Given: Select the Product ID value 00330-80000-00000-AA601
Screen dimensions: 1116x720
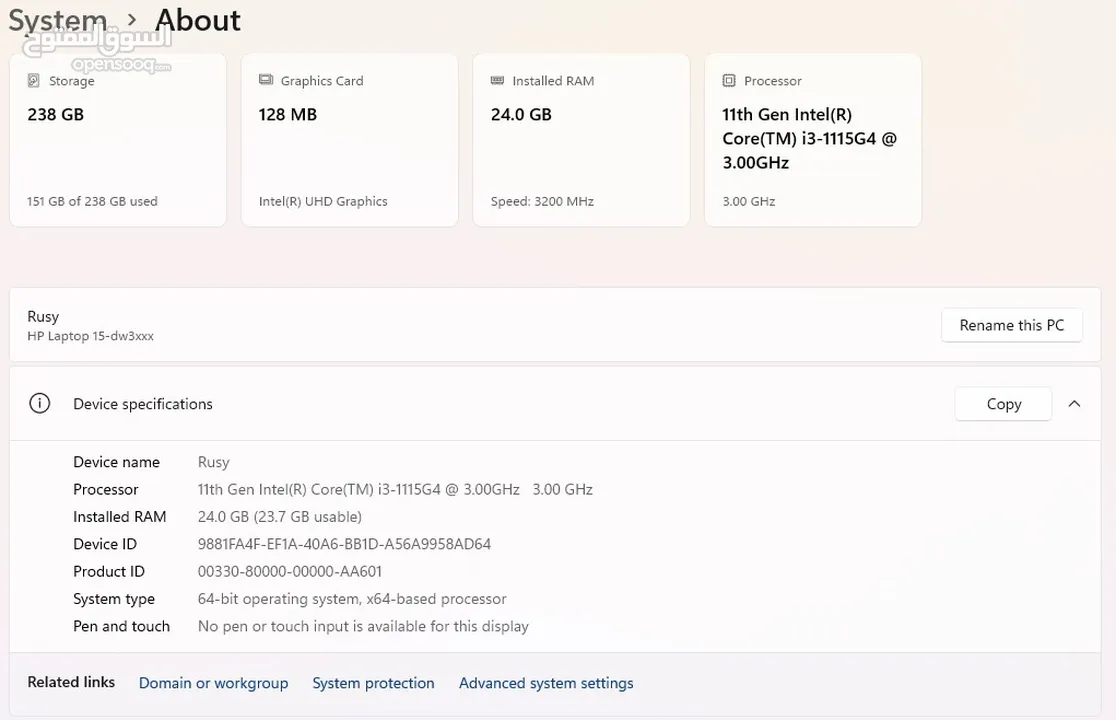Looking at the screenshot, I should tap(290, 571).
